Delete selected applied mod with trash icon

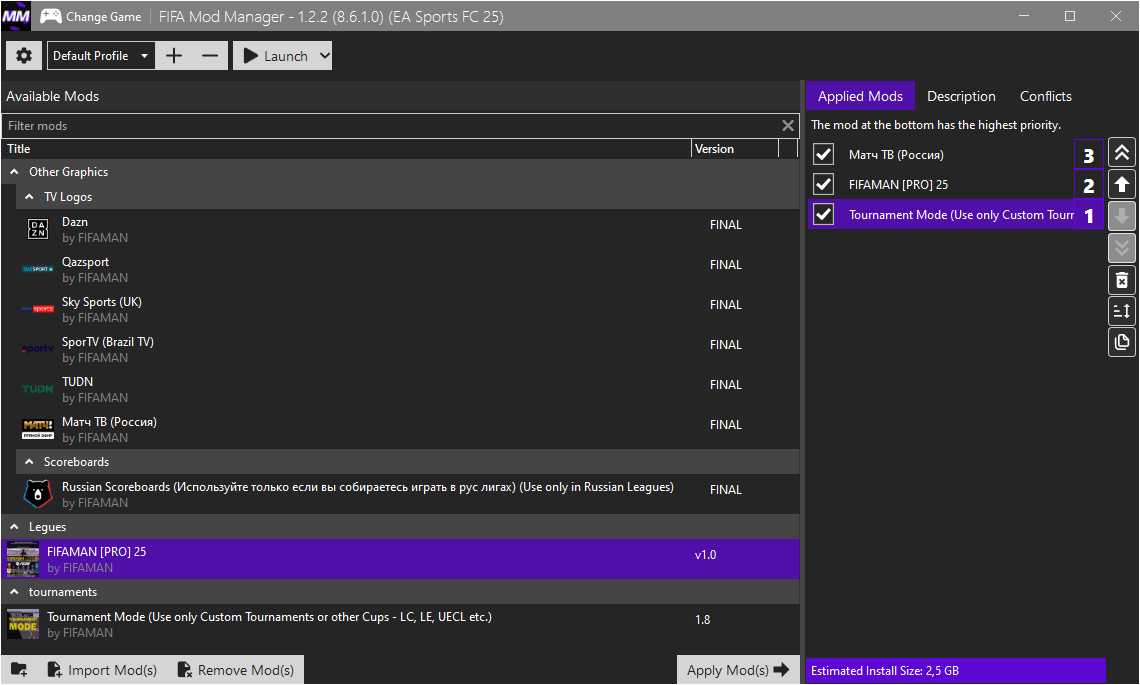tap(1122, 280)
